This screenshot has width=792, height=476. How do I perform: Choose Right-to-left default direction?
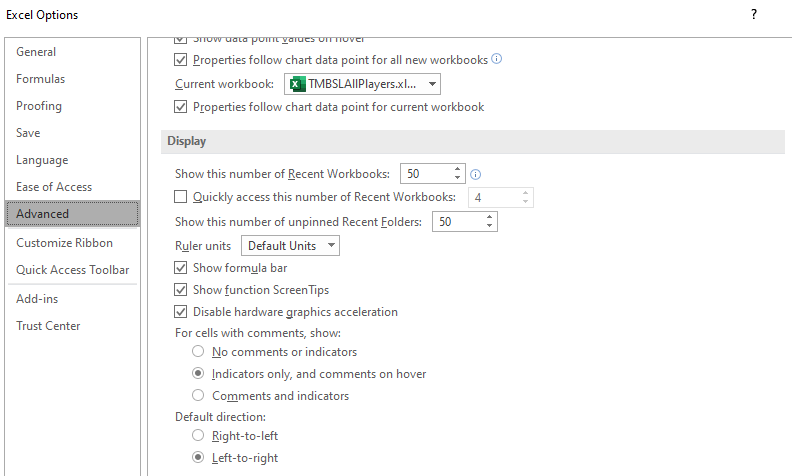tap(198, 435)
